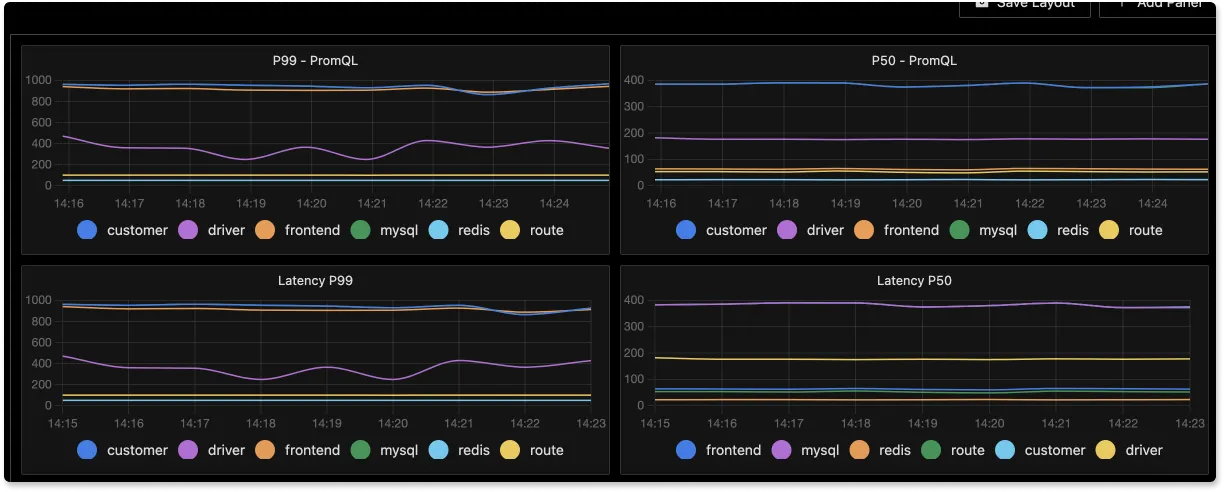Screen dimensions: 1224x492
Task: Click the Save Layout button
Action: (x=1025, y=5)
